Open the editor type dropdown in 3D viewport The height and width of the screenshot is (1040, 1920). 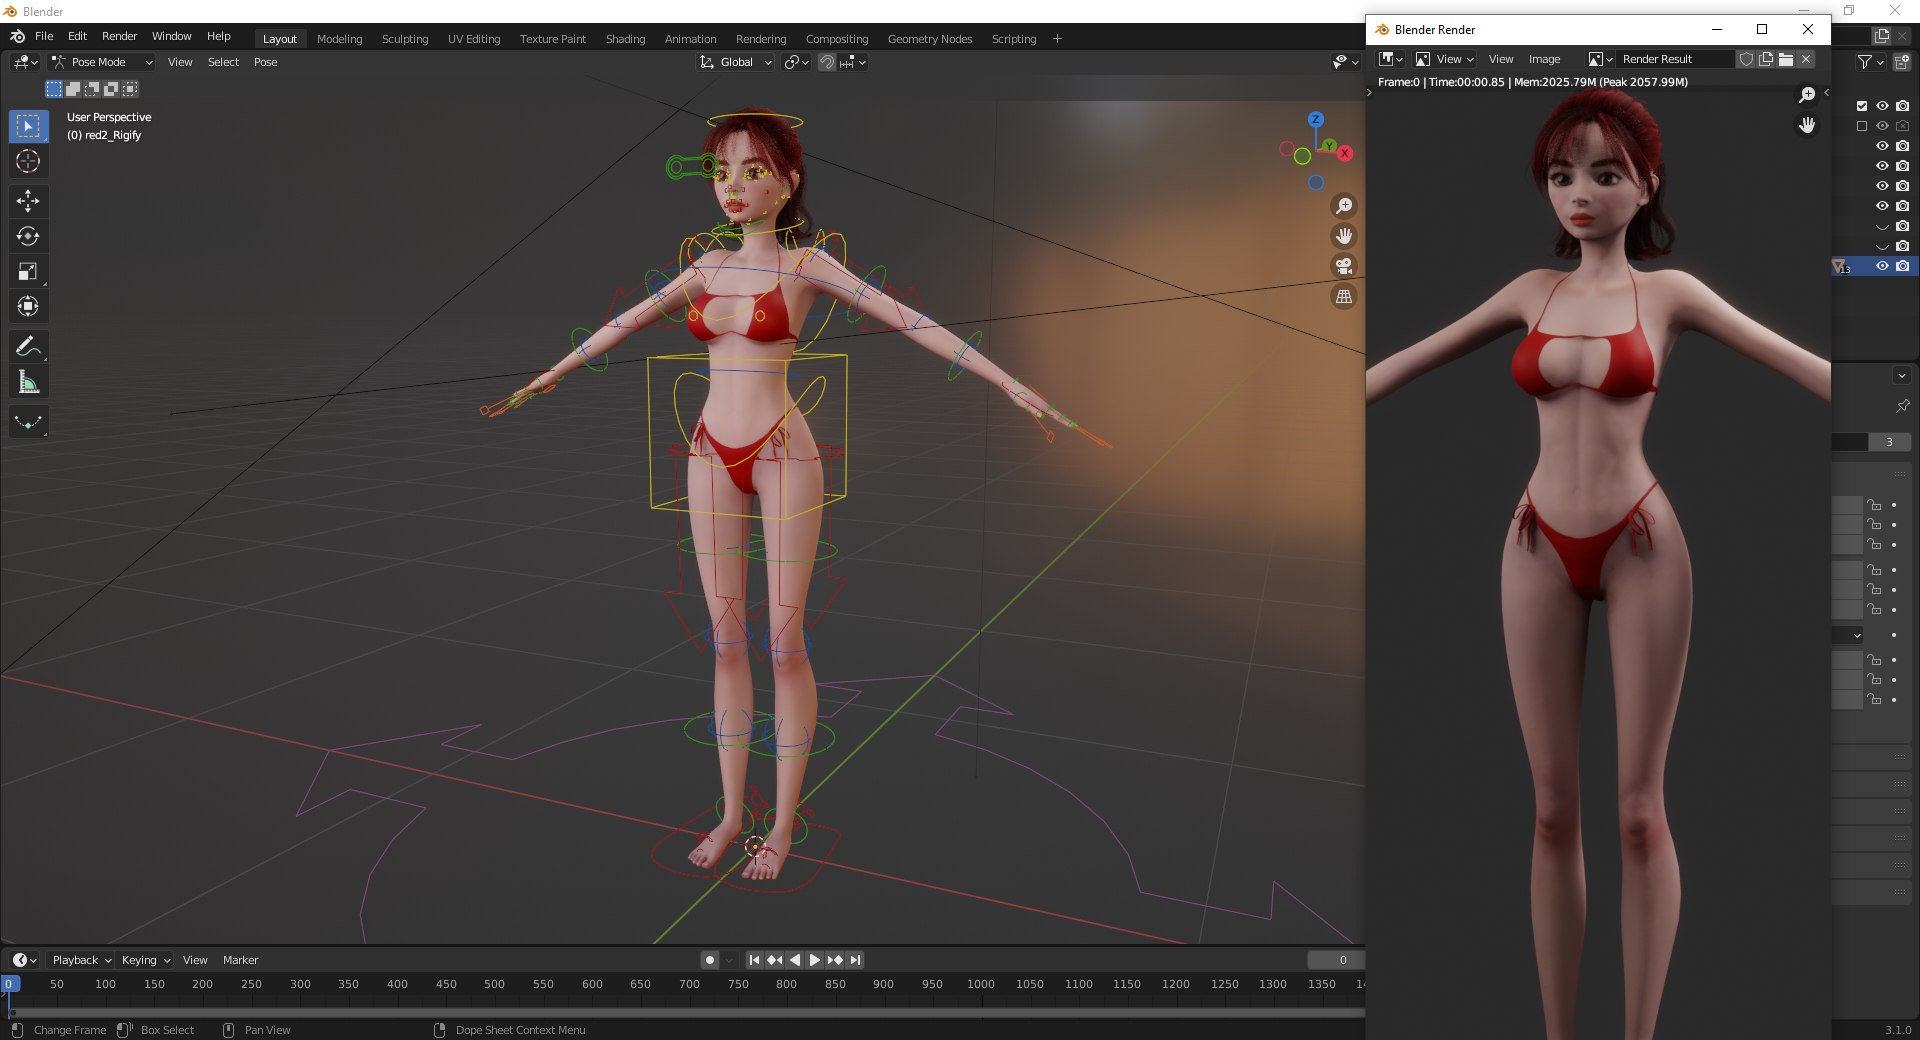point(26,62)
